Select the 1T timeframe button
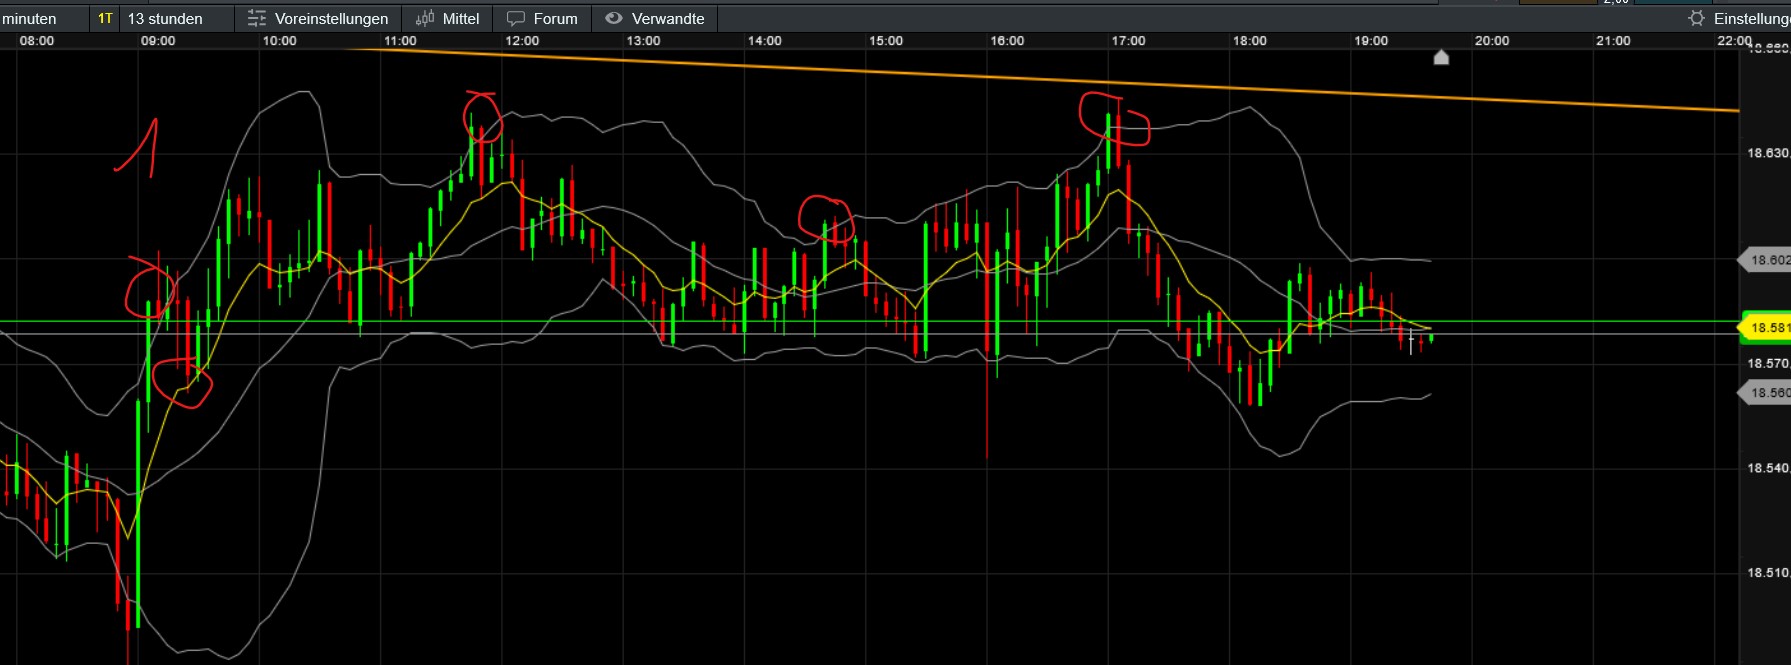 click(x=105, y=18)
